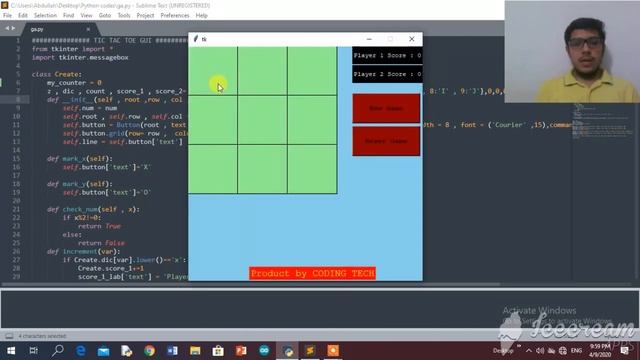Open the Tools menu
The height and width of the screenshot is (360, 640).
tap(124, 16)
